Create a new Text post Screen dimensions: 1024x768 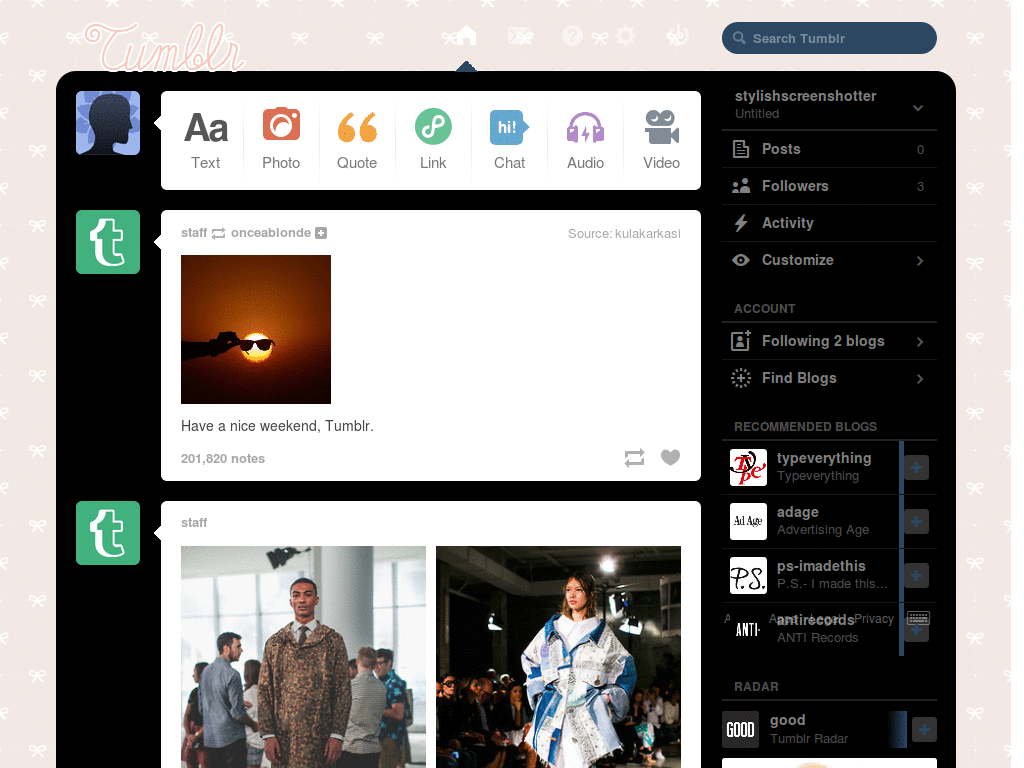click(x=206, y=140)
